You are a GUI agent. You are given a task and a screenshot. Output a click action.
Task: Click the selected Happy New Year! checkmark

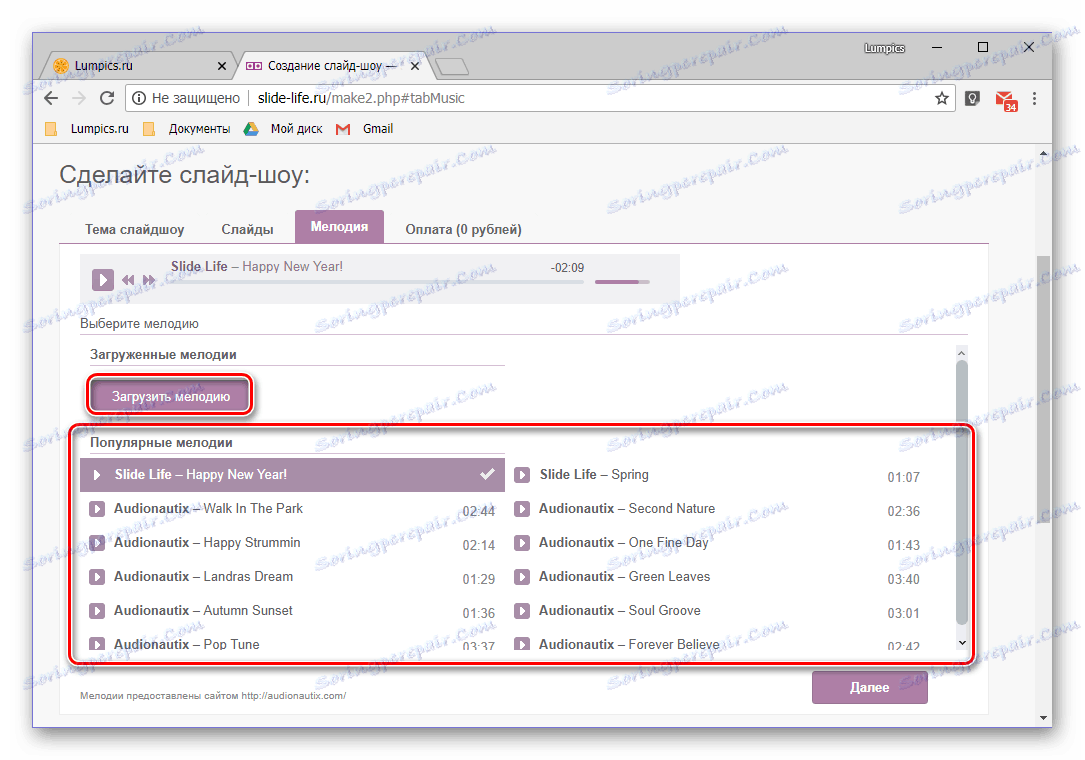(488, 474)
